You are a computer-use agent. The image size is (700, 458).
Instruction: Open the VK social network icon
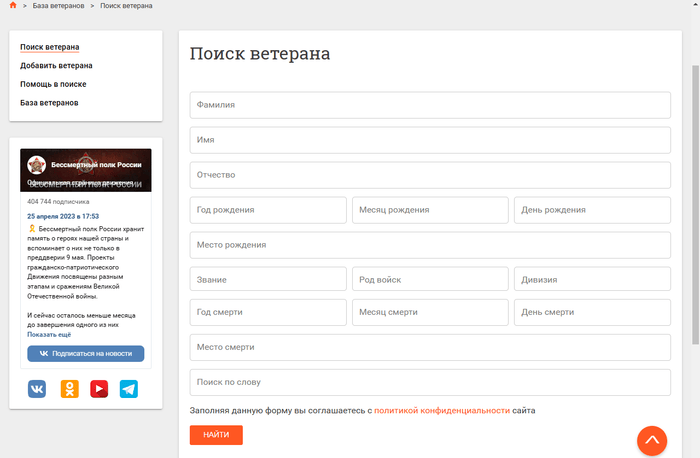coord(37,389)
